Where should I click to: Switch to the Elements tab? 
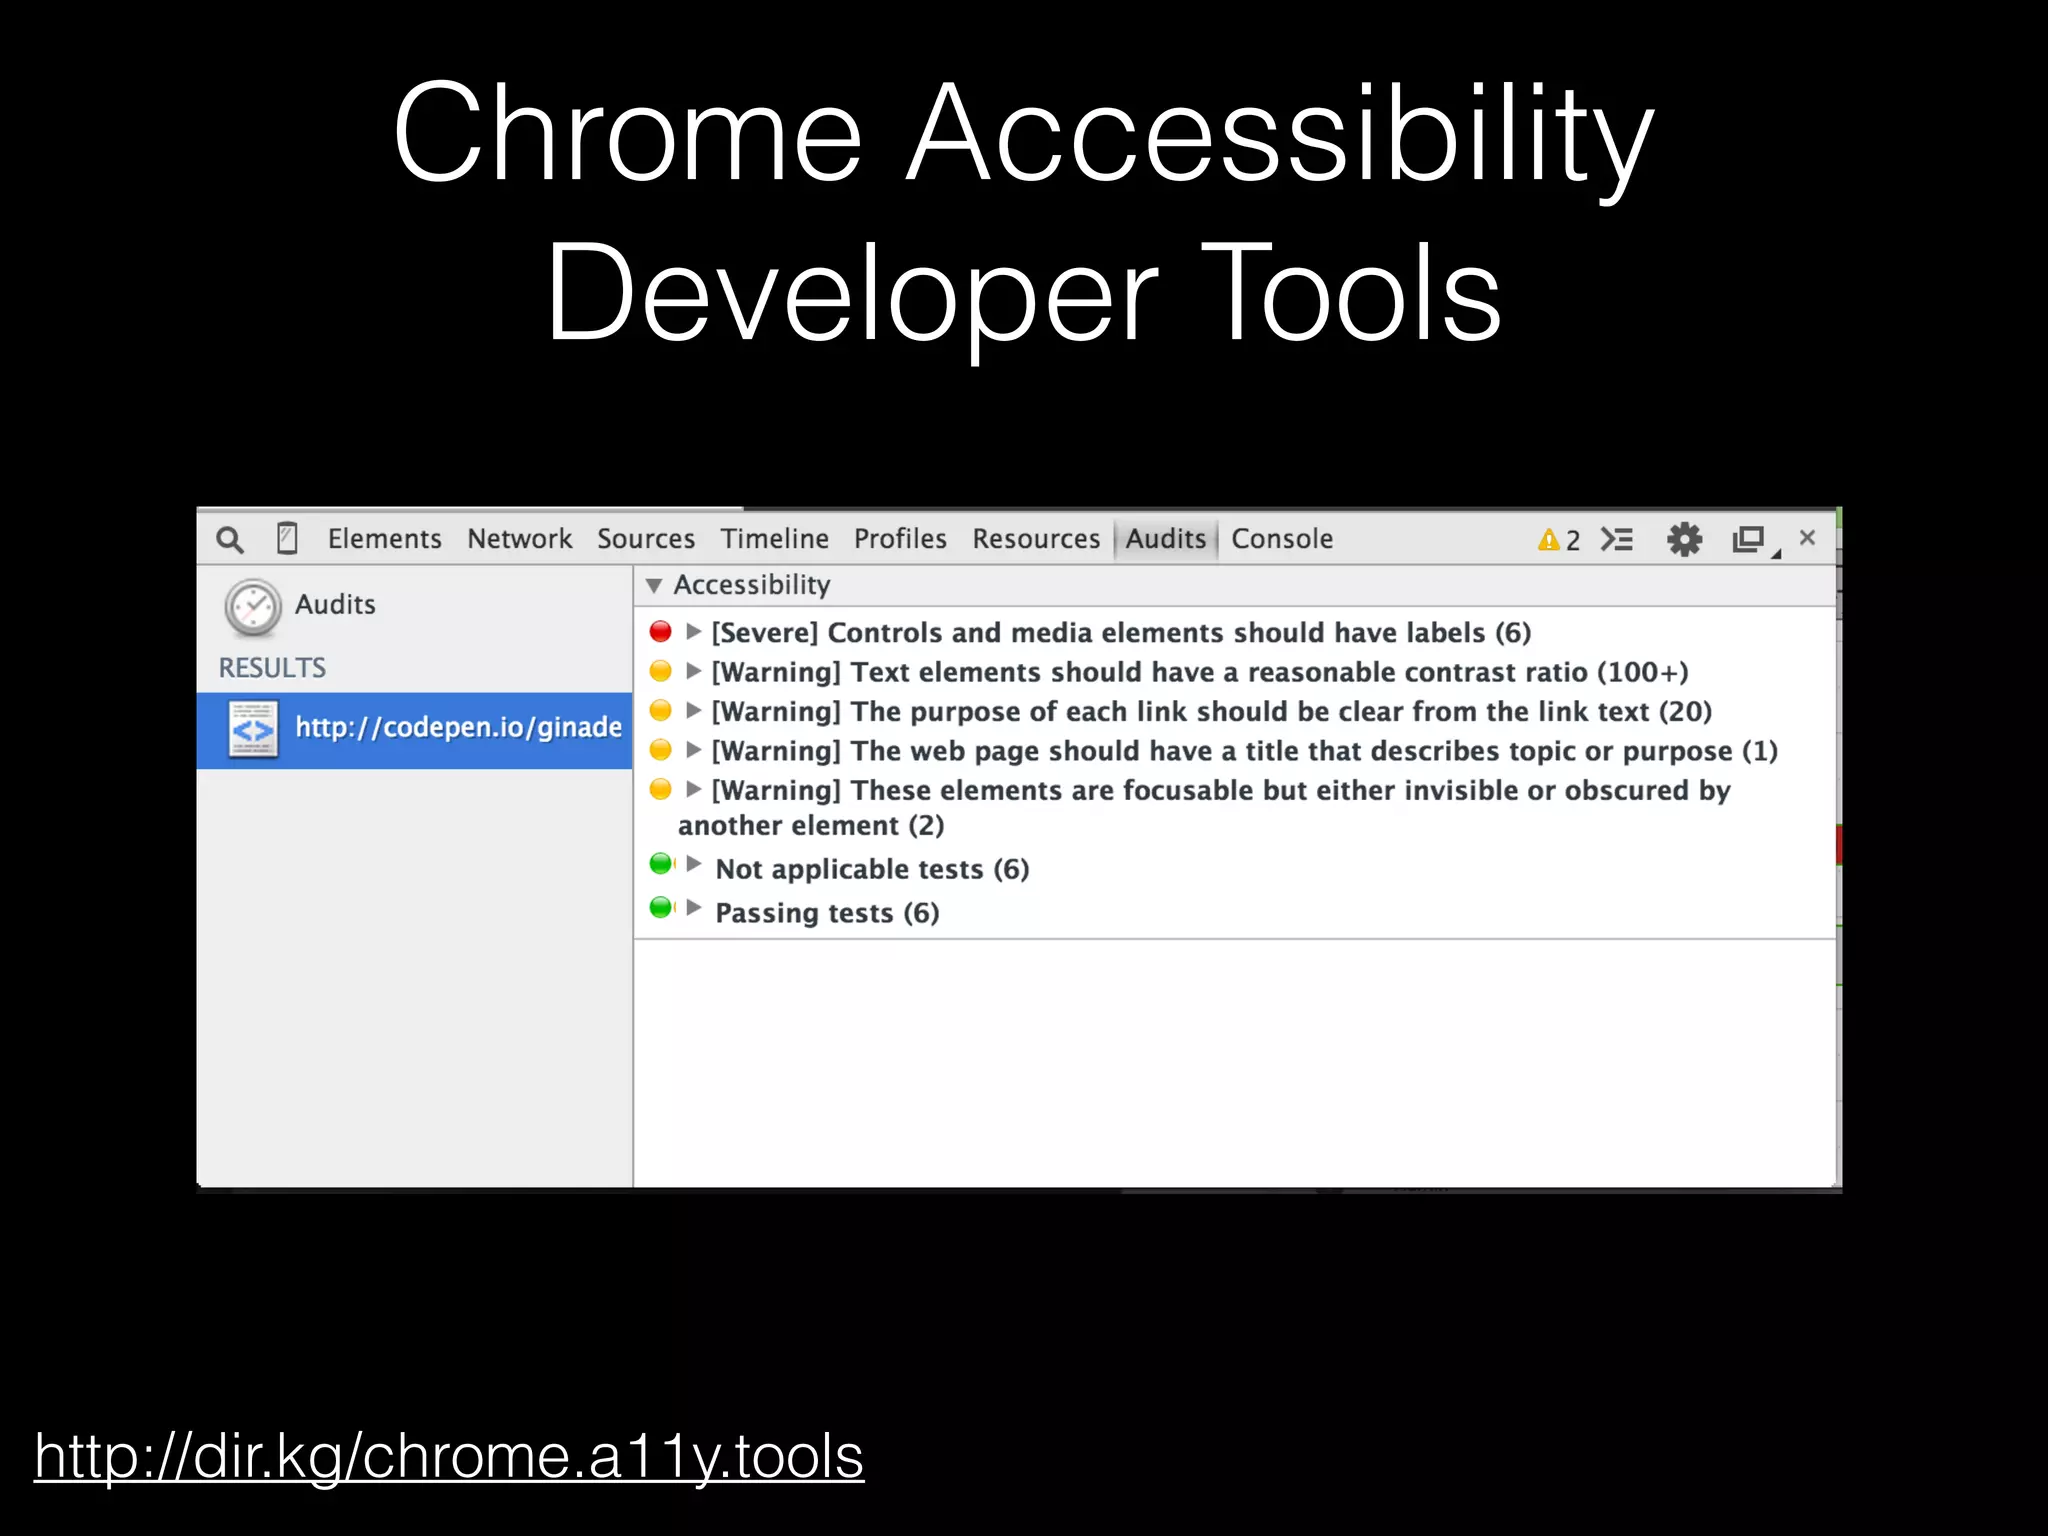pyautogui.click(x=384, y=539)
